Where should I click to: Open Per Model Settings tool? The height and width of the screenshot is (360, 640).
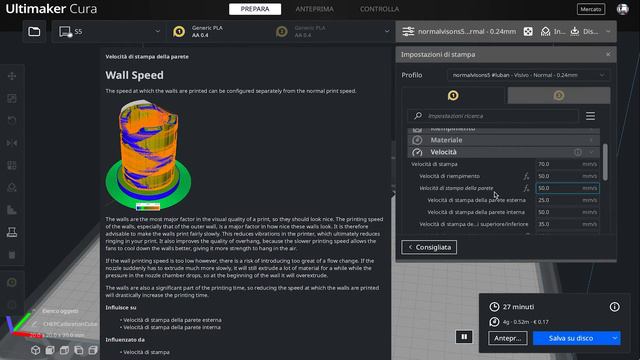pos(12,165)
